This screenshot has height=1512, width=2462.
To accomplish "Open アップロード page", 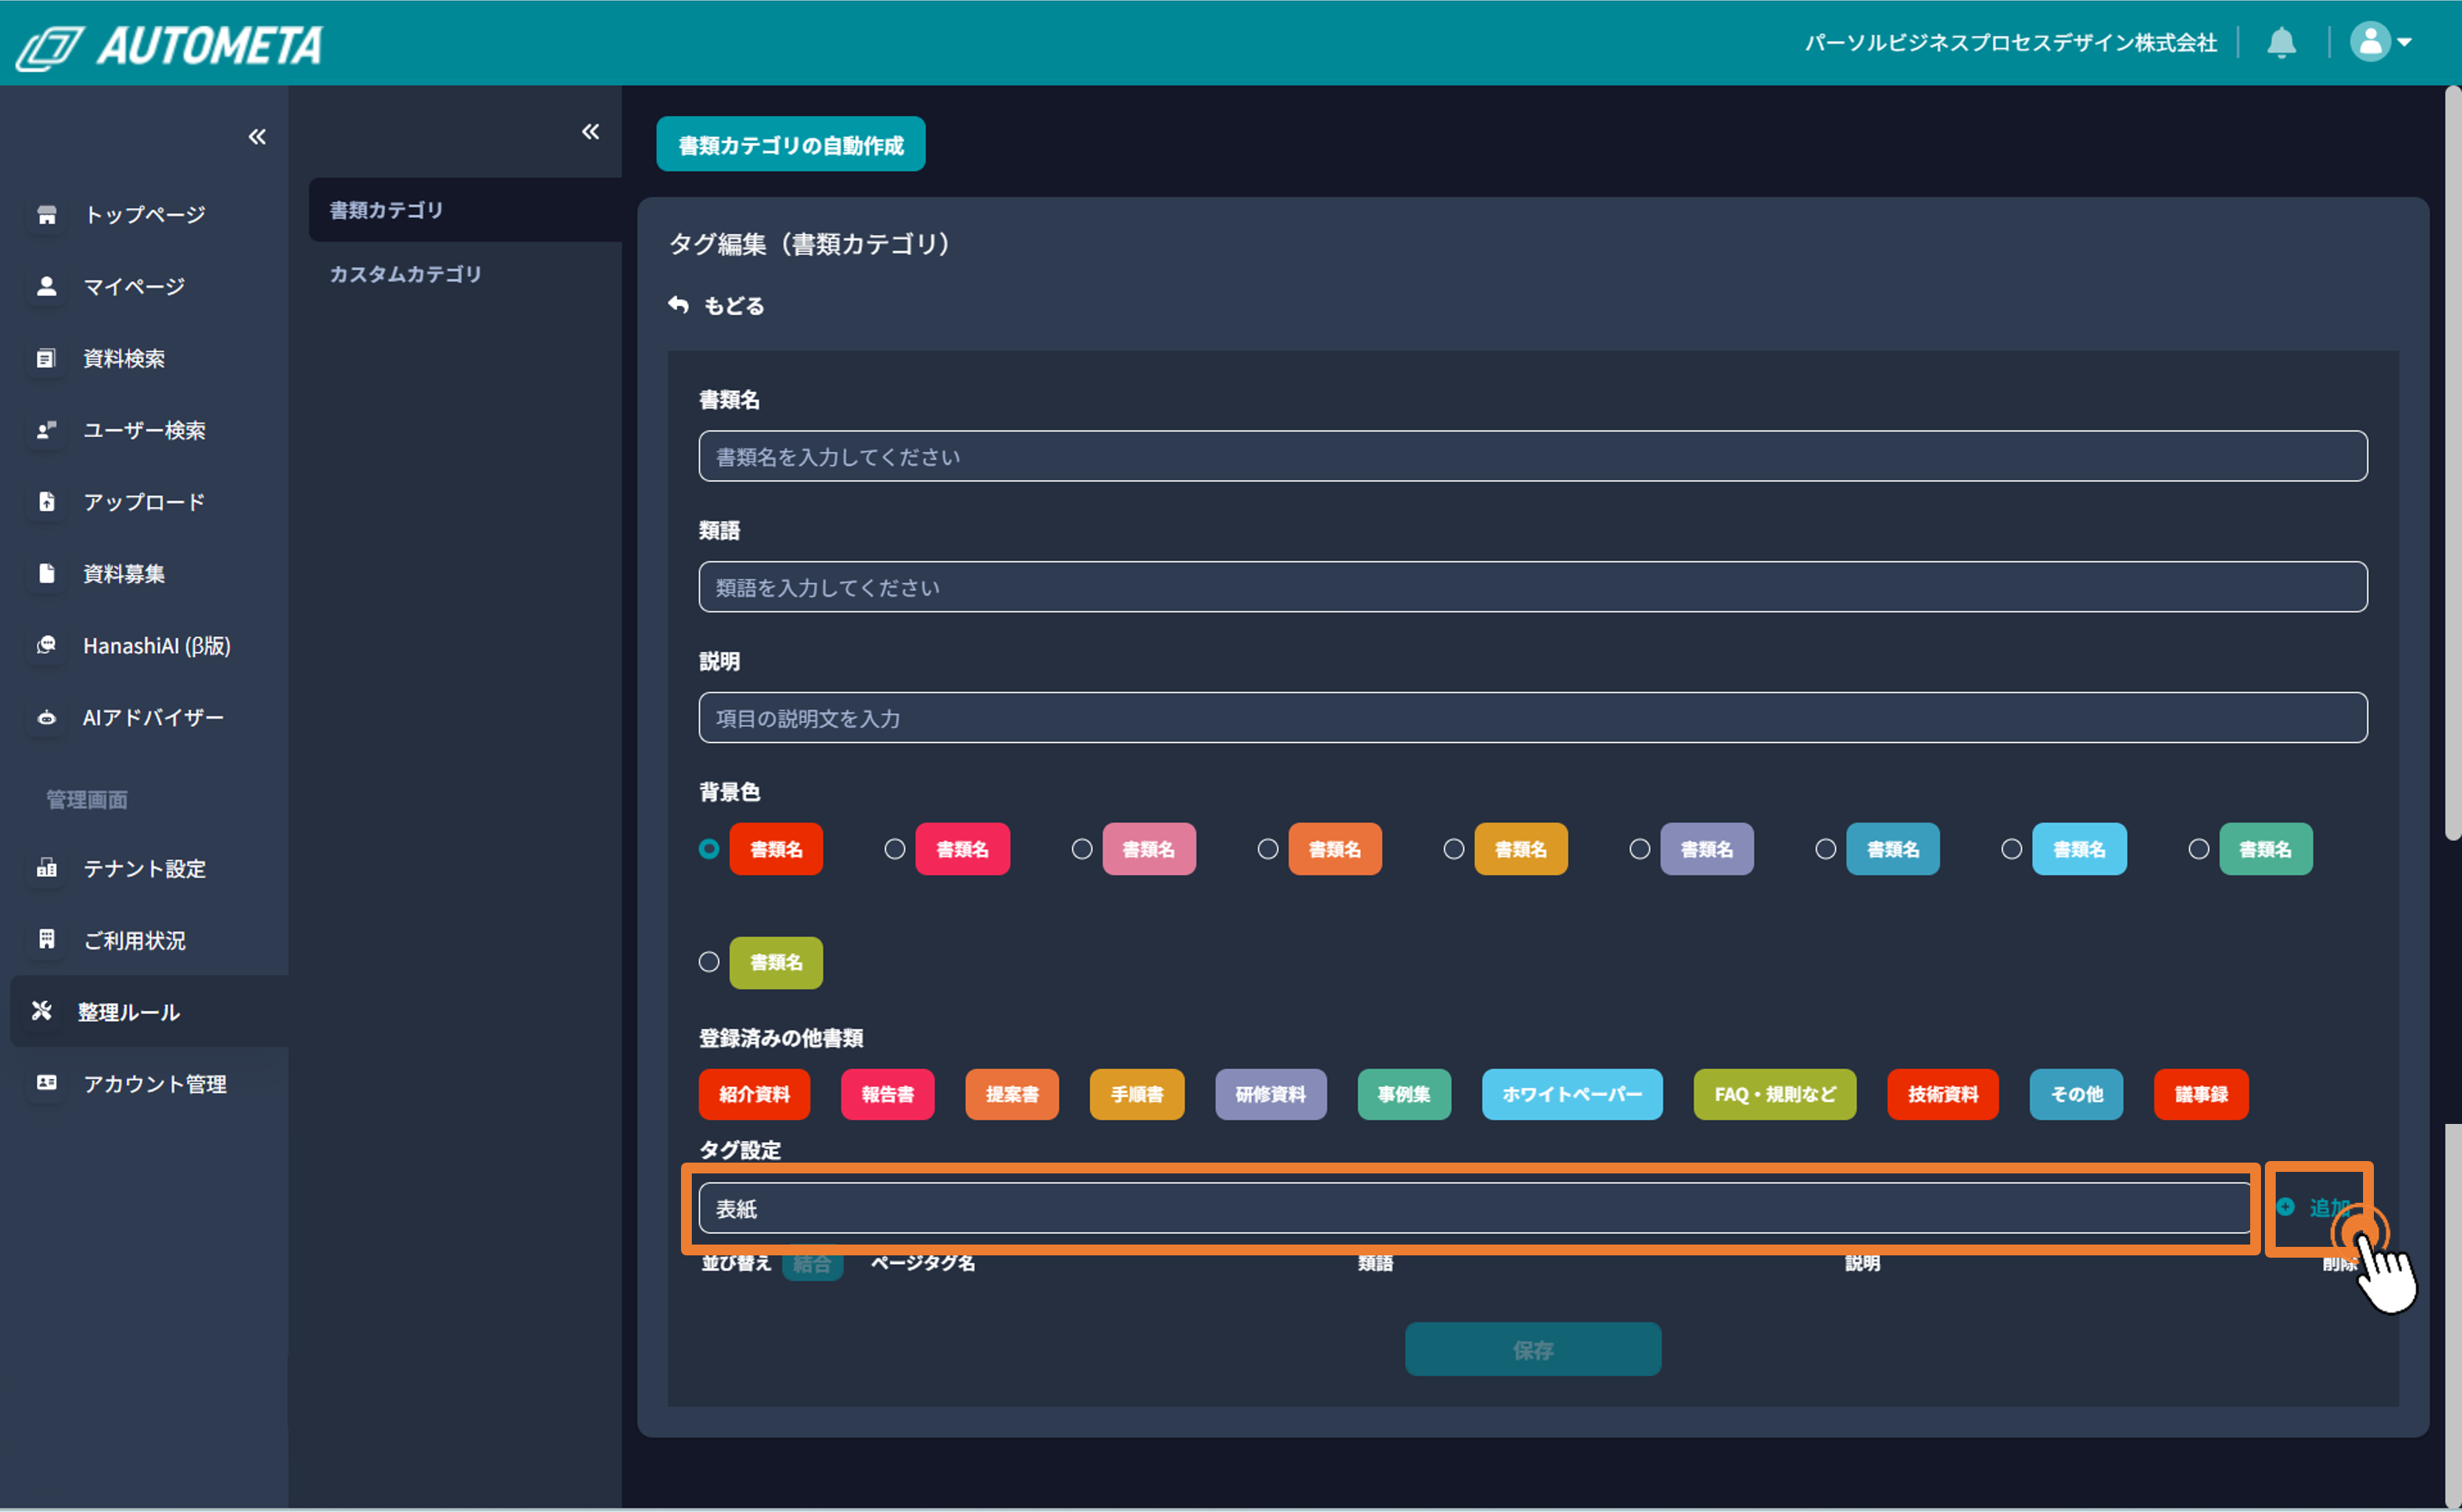I will tap(144, 501).
